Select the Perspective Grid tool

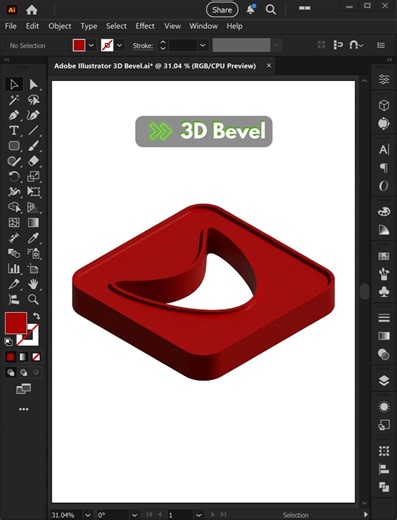33,207
